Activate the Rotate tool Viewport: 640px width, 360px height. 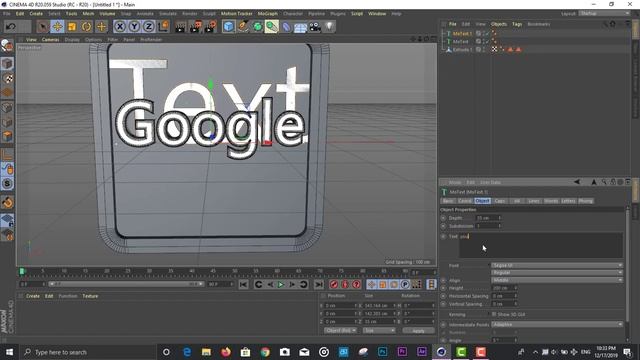87,27
